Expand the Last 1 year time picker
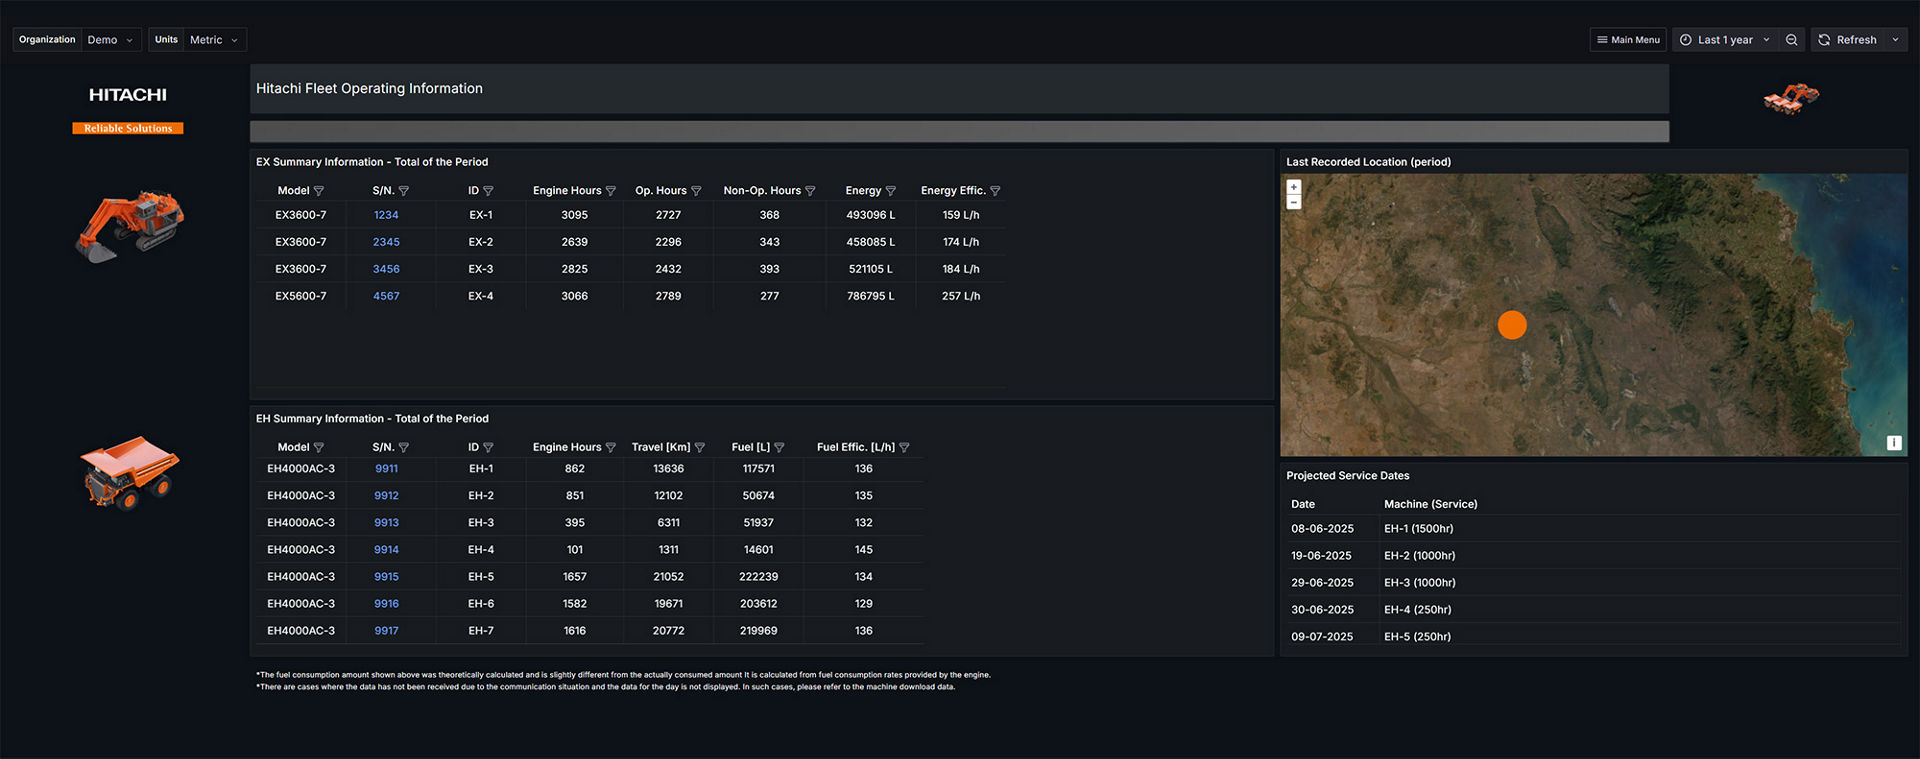 click(x=1724, y=40)
